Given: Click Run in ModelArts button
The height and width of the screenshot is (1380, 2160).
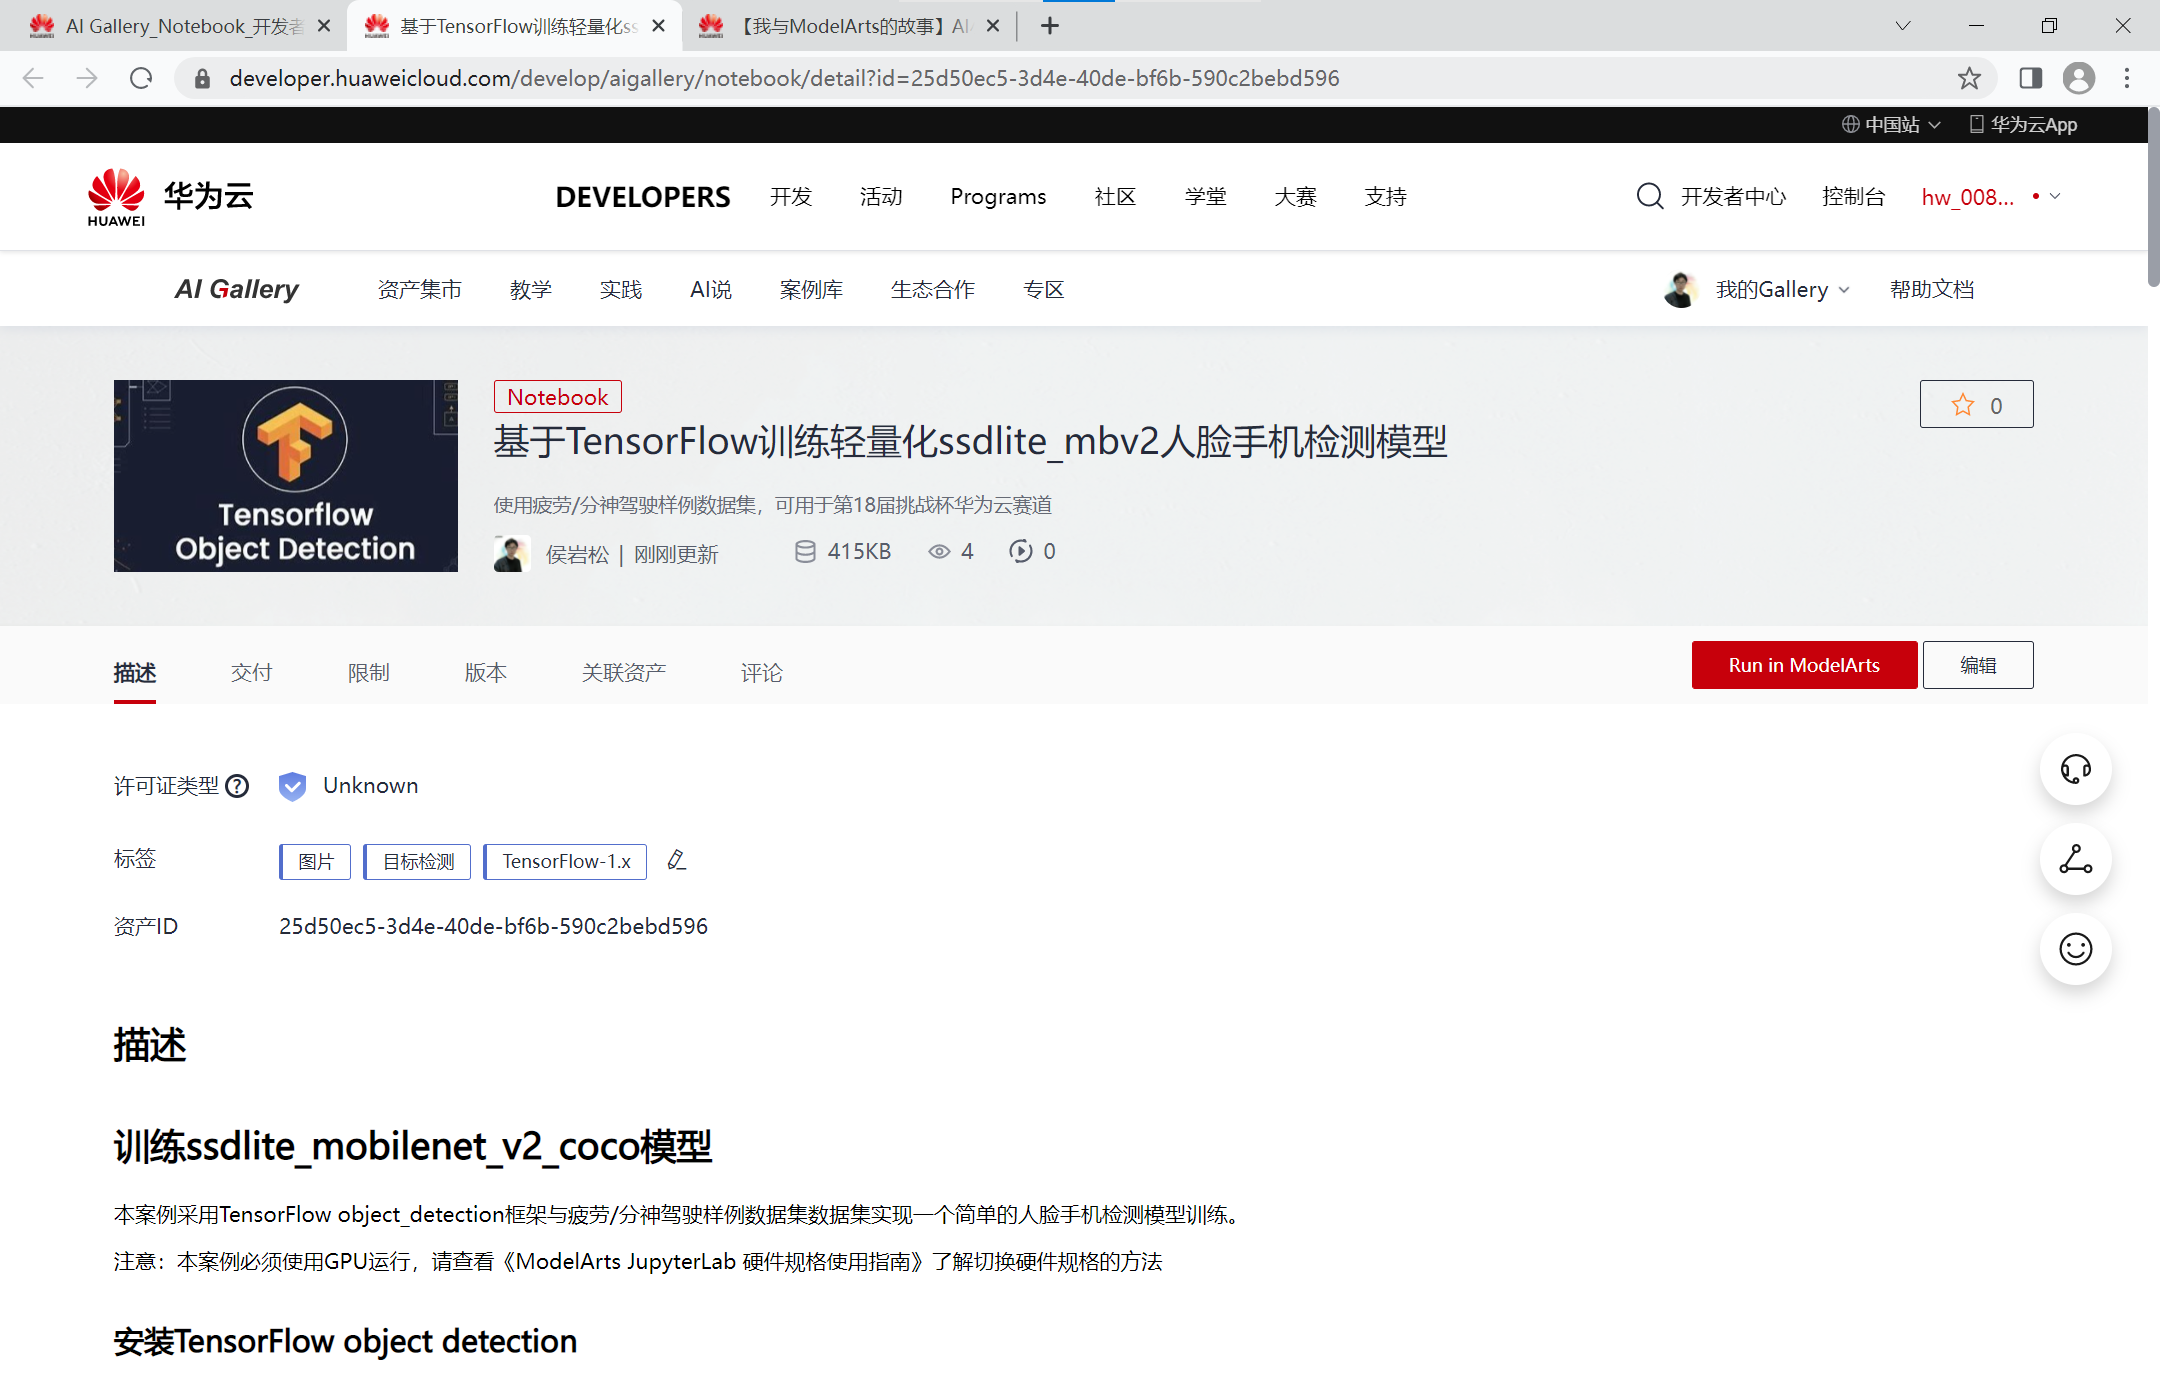Looking at the screenshot, I should coord(1804,665).
